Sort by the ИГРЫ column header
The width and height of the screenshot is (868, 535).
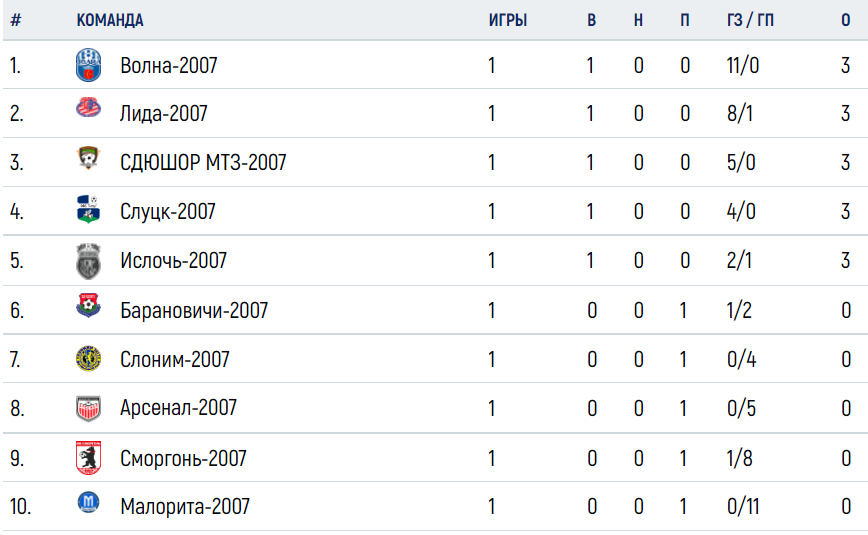508,20
